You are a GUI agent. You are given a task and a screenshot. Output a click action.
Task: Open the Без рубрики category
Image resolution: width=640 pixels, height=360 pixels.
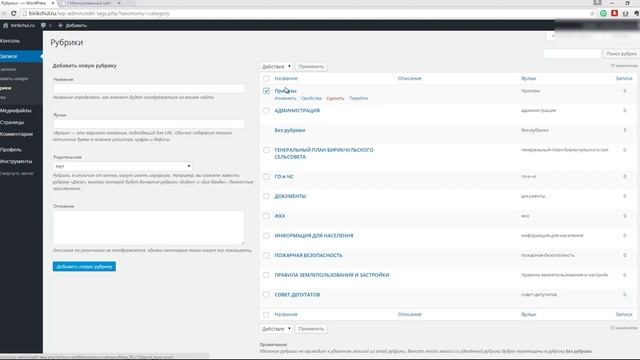pos(290,130)
